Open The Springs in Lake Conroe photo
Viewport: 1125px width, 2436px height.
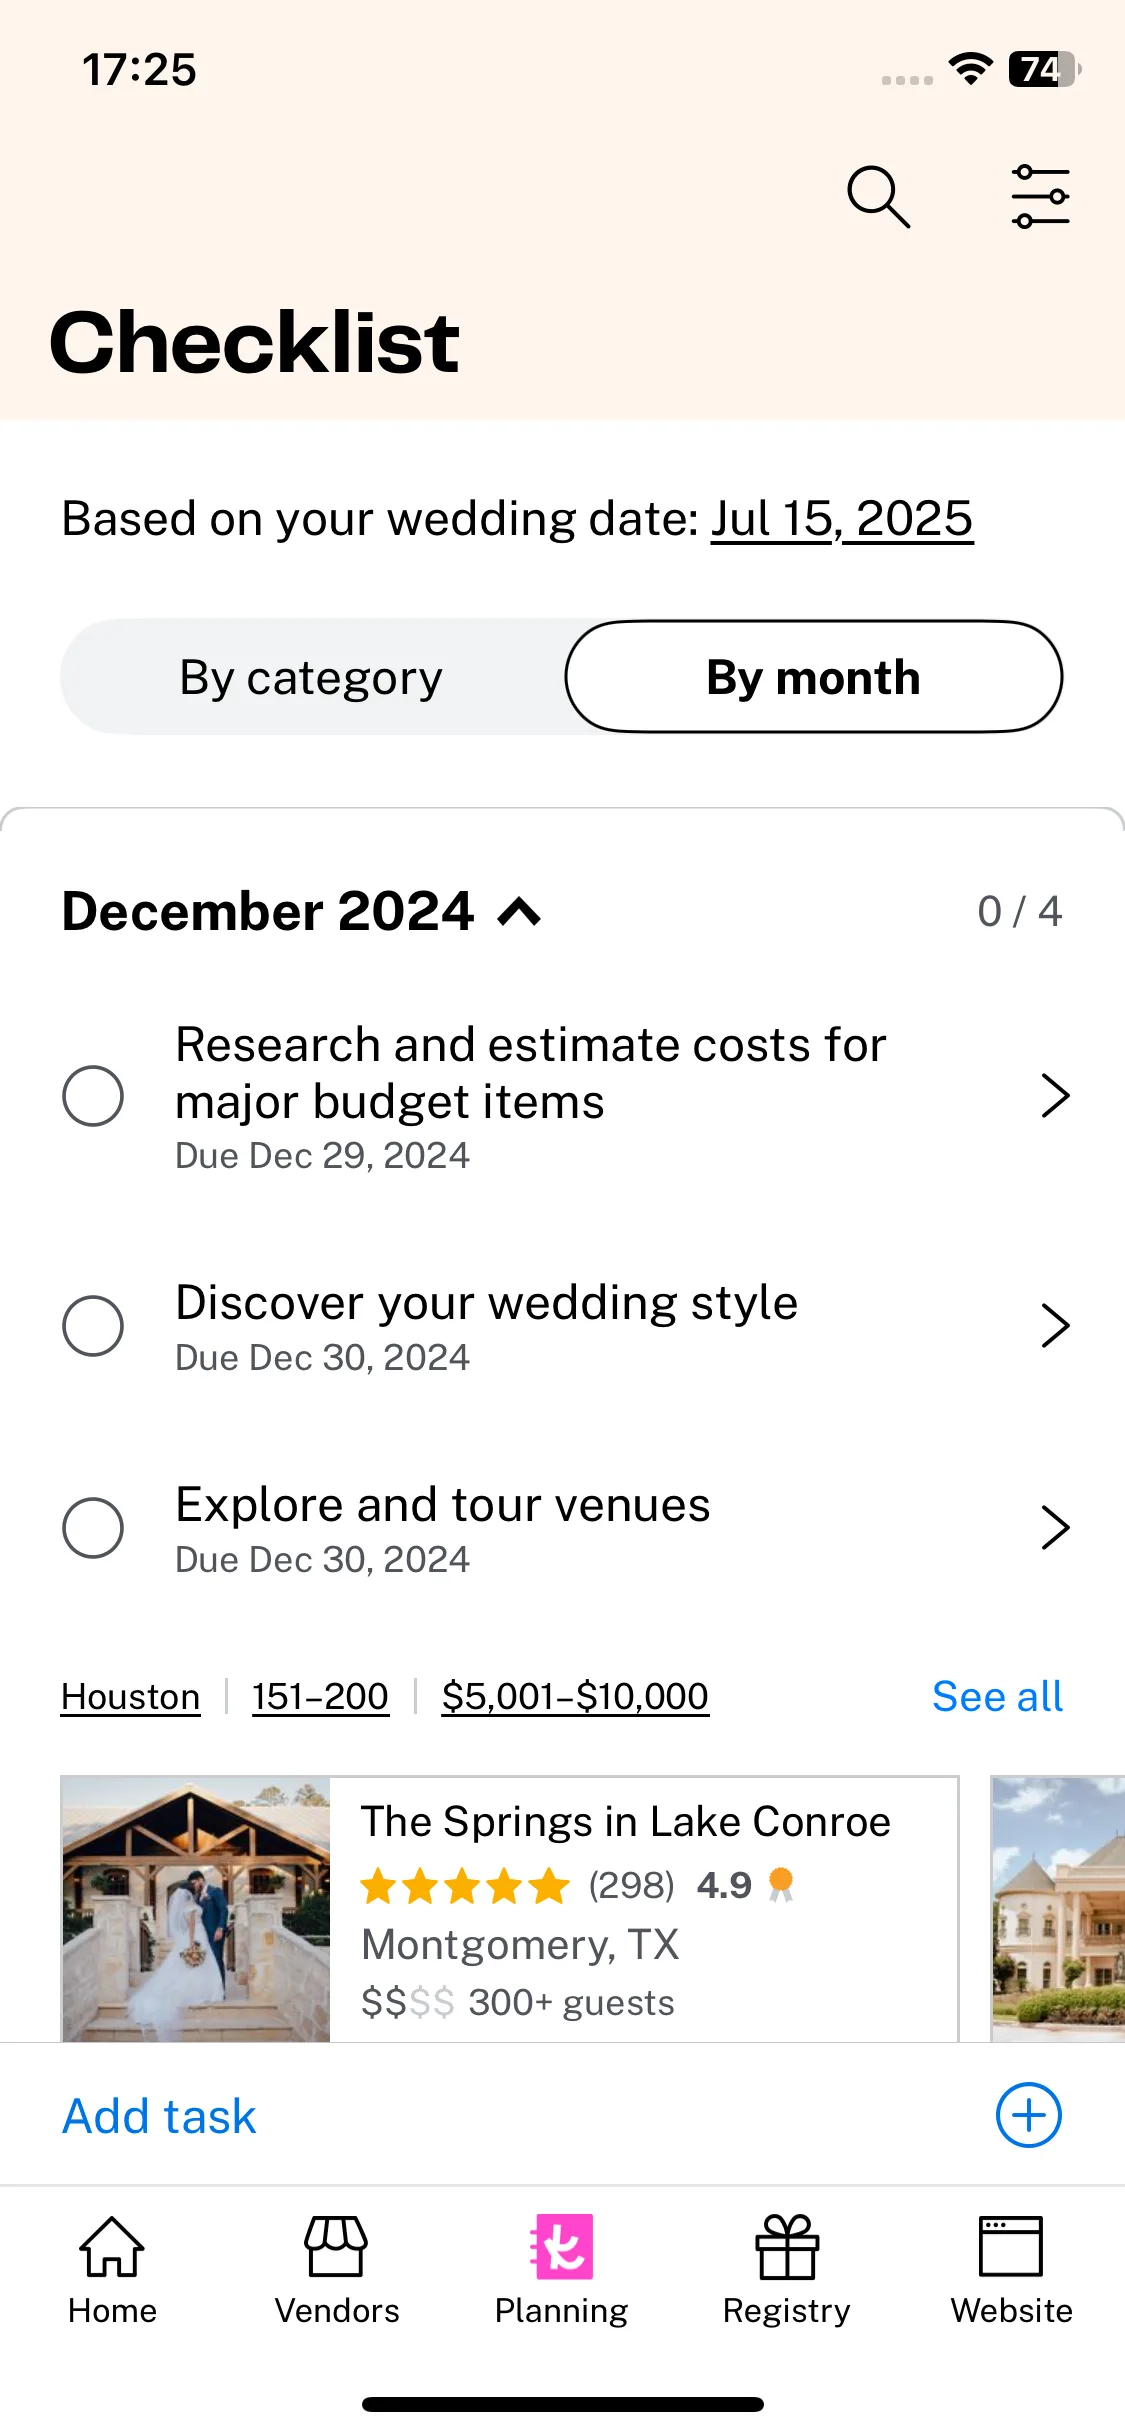pos(196,1909)
